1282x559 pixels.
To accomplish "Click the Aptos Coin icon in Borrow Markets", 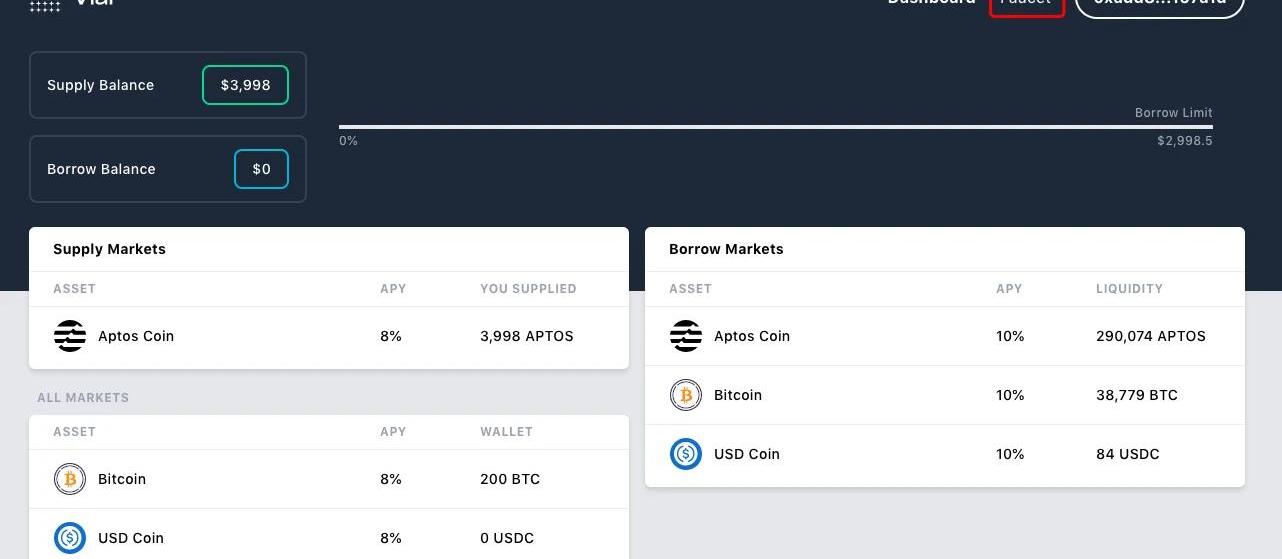I will click(686, 336).
